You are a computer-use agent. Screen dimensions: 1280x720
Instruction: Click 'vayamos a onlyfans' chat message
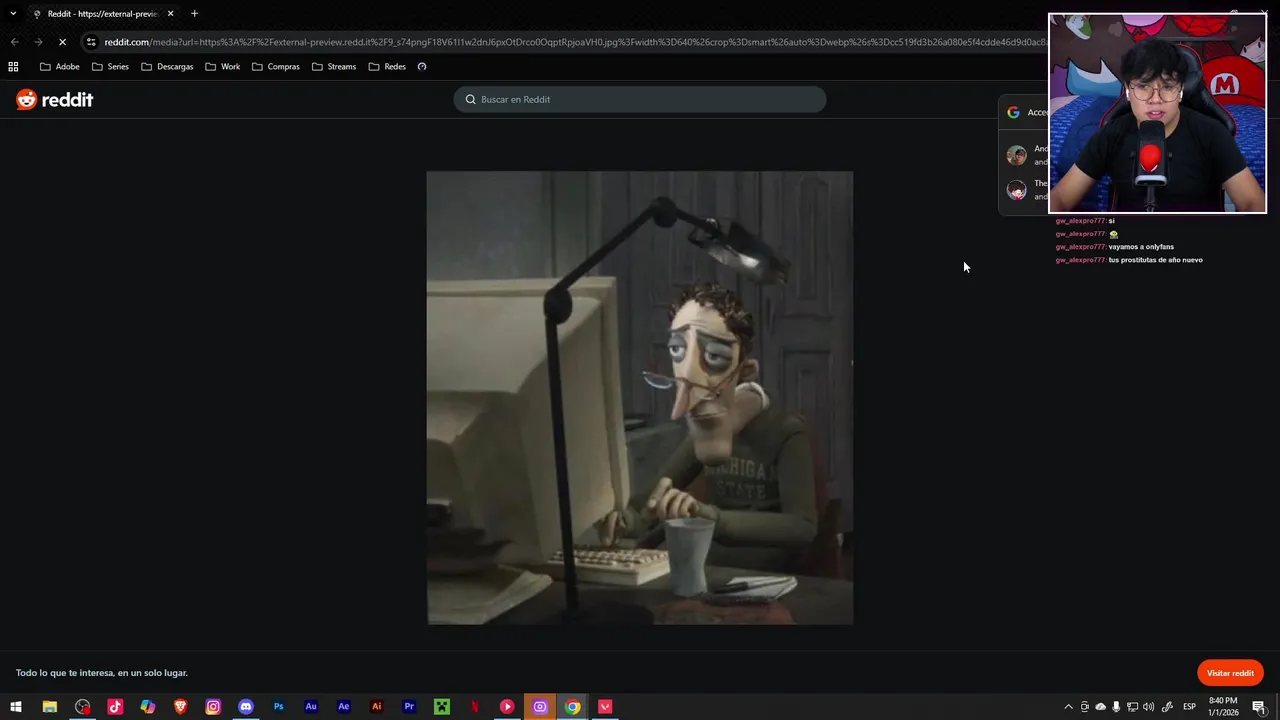pos(1141,247)
